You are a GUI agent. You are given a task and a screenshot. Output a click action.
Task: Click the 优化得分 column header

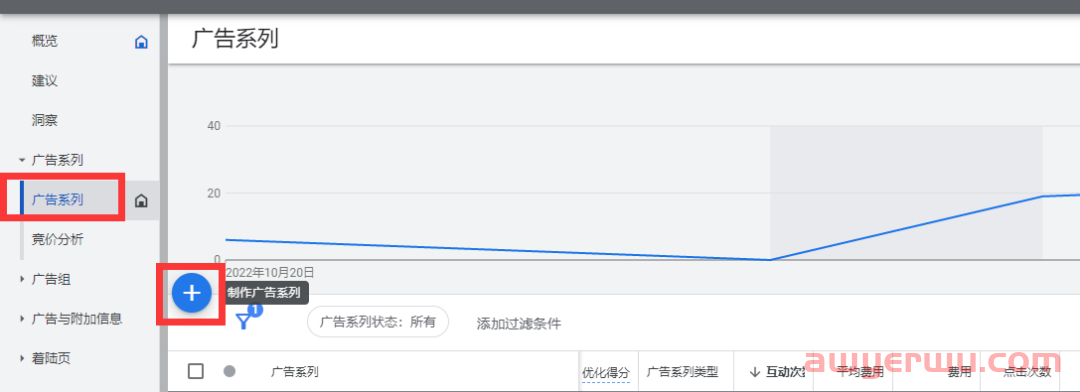[606, 372]
